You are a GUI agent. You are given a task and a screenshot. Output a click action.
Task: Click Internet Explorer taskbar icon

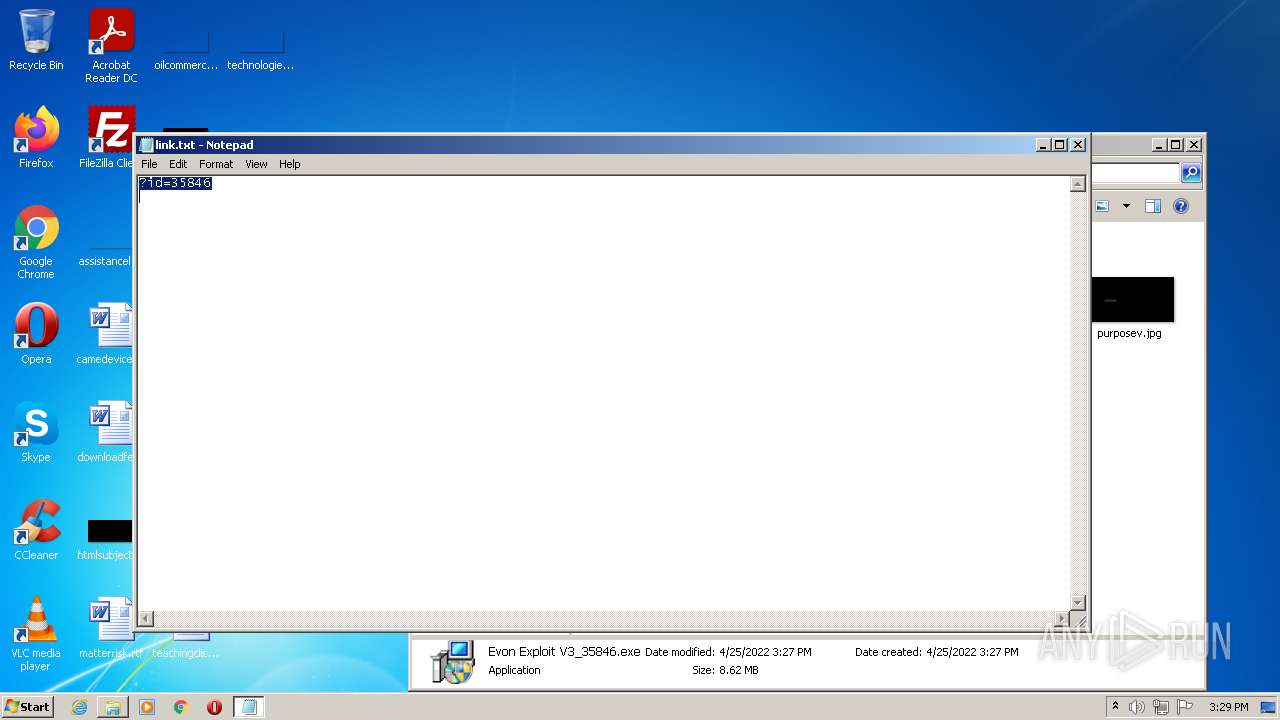79,707
